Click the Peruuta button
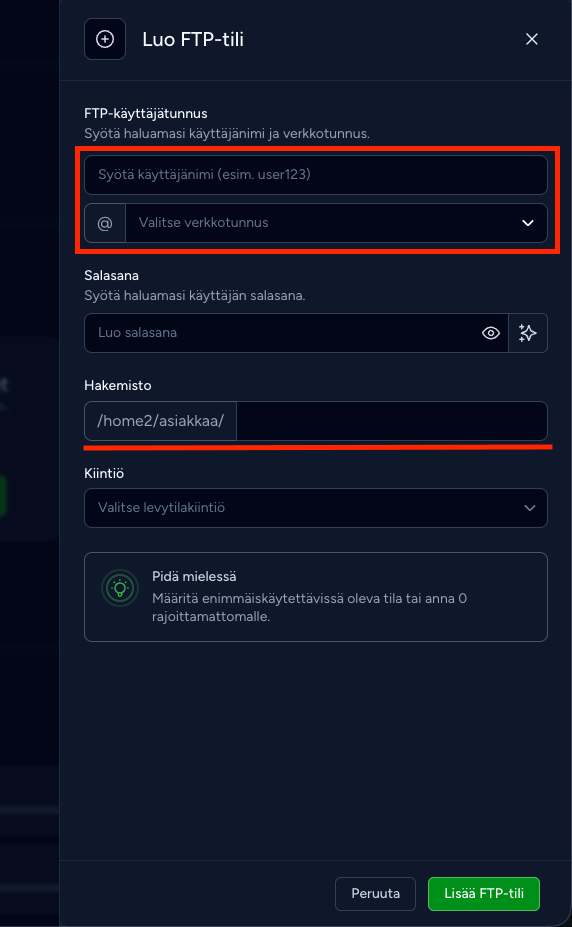Image resolution: width=572 pixels, height=927 pixels. pos(375,893)
